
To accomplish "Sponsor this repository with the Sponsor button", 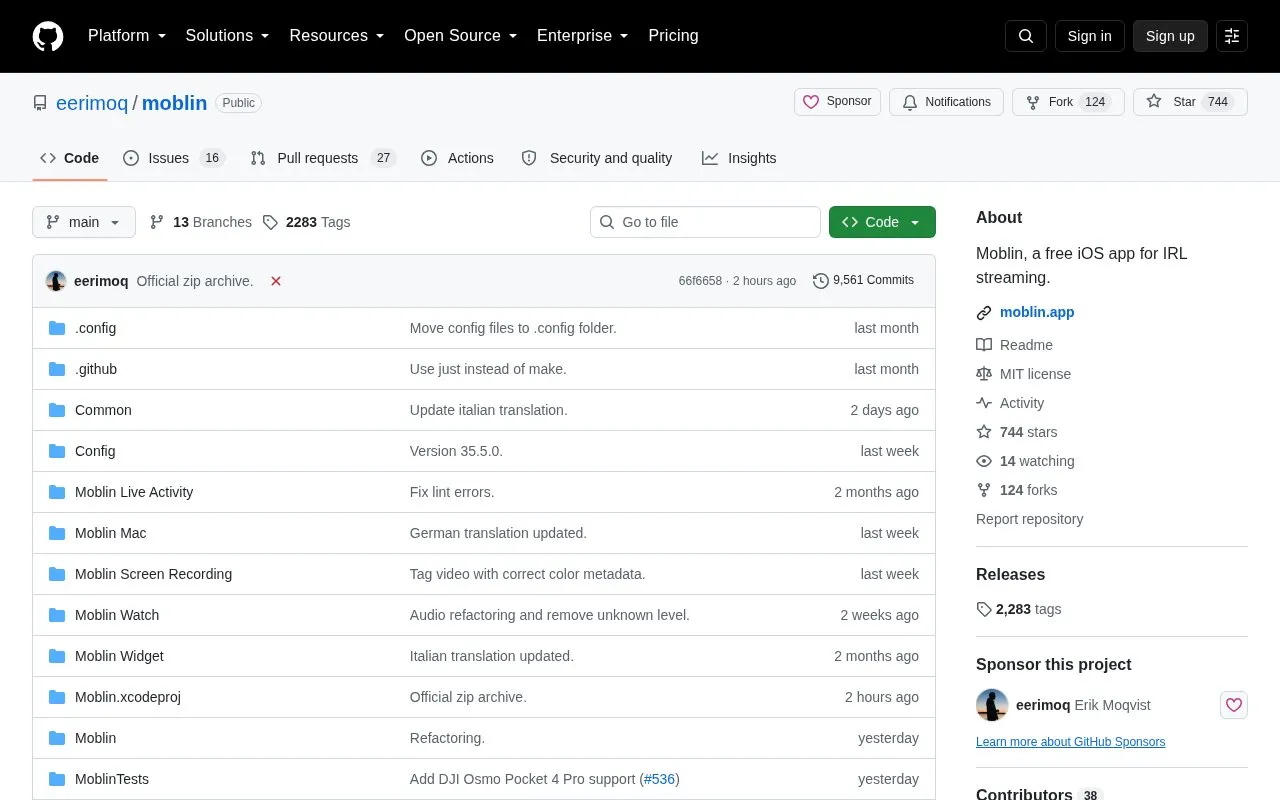I will click(x=838, y=102).
